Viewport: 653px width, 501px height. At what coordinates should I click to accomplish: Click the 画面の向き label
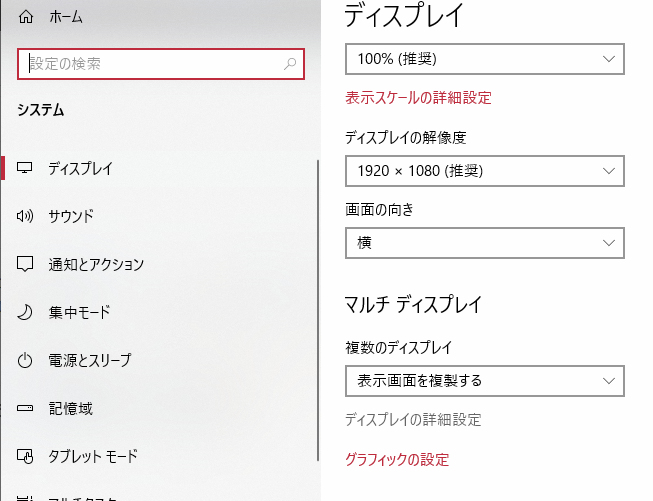379,209
